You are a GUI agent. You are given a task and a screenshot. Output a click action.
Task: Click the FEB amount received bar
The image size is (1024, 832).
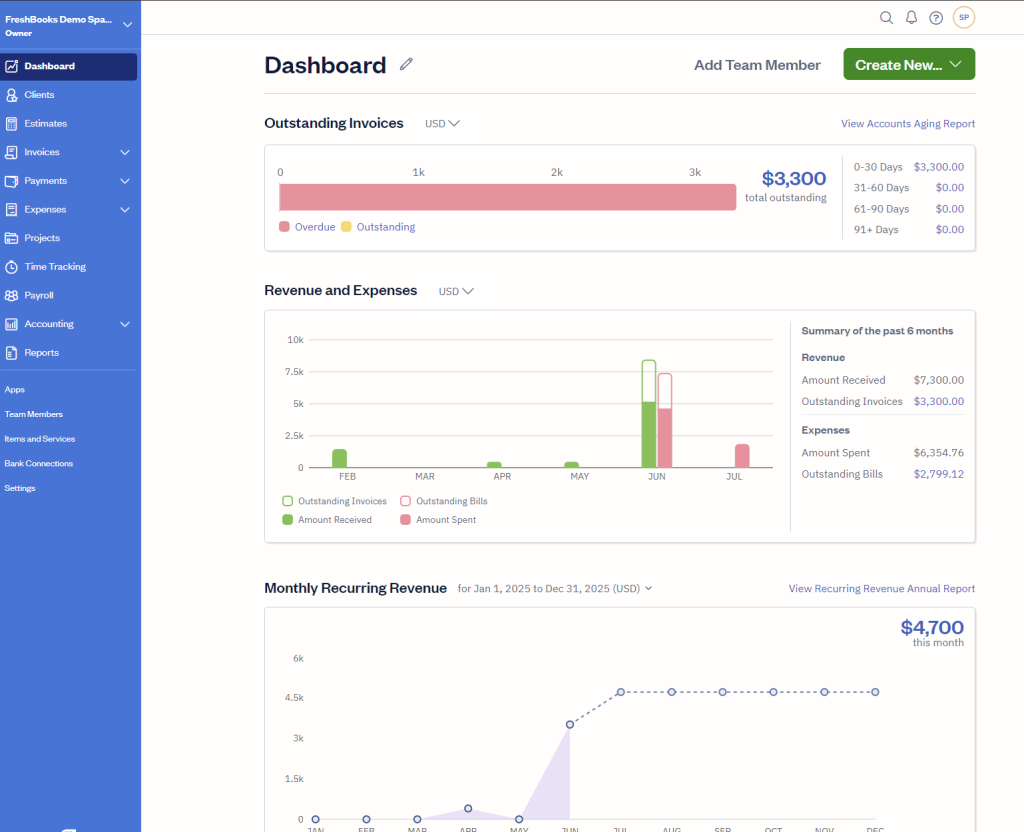(x=340, y=458)
